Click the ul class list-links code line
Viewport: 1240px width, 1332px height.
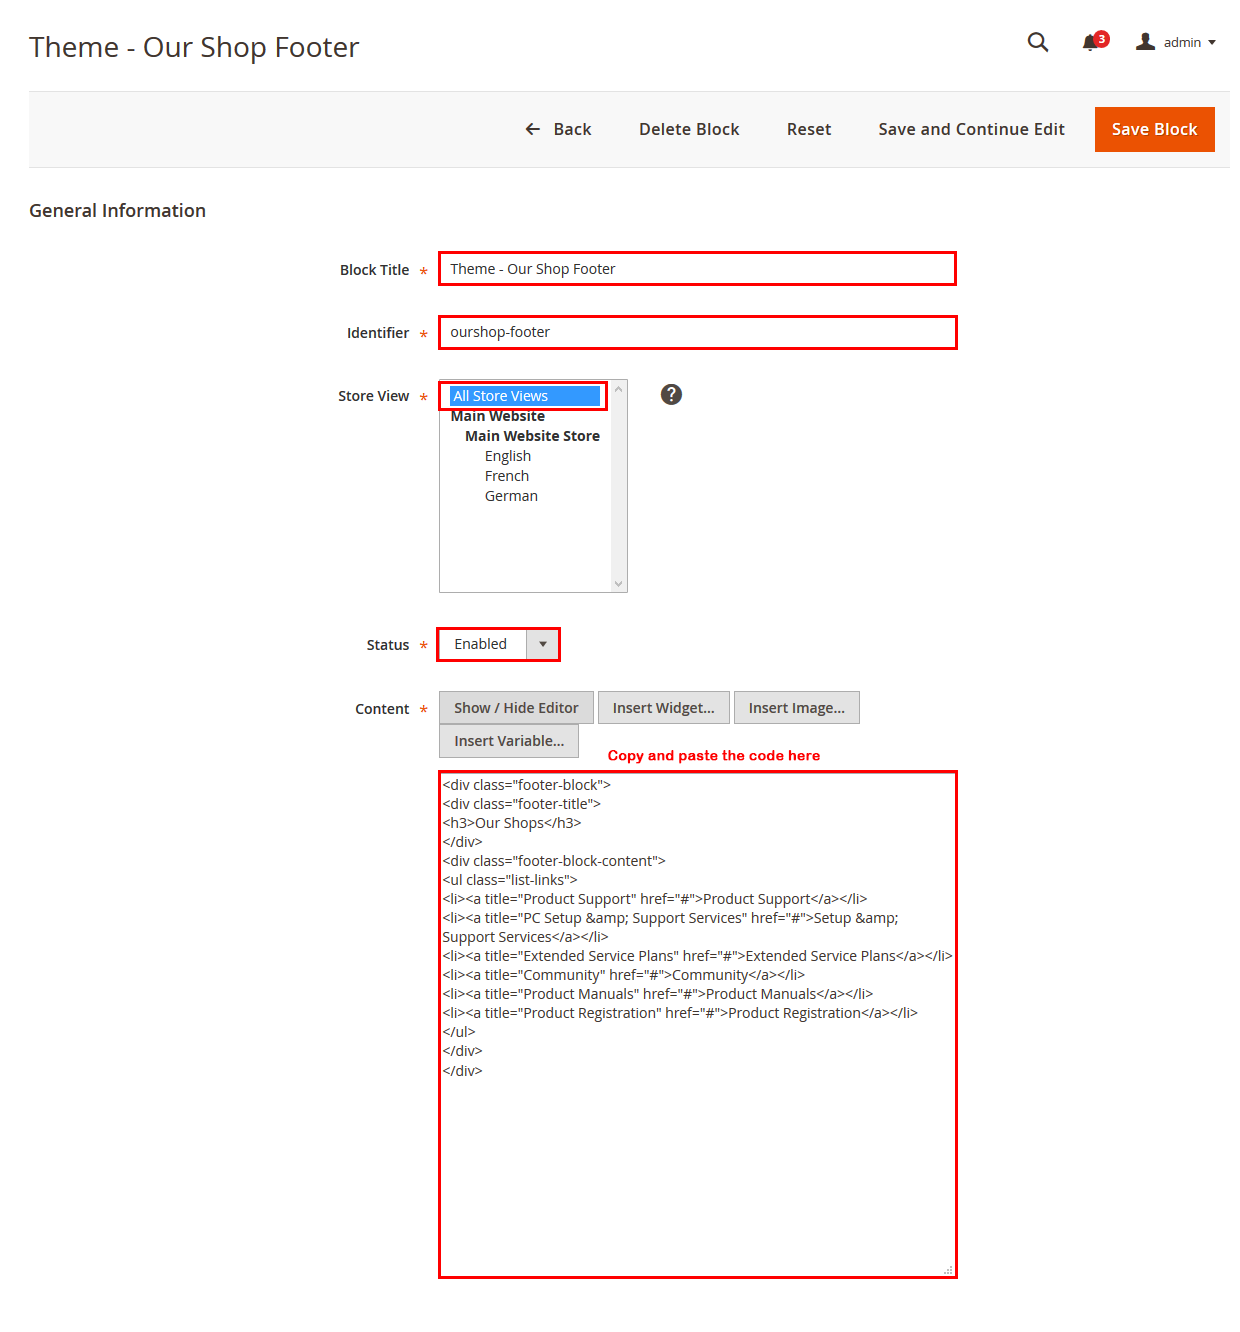point(510,880)
